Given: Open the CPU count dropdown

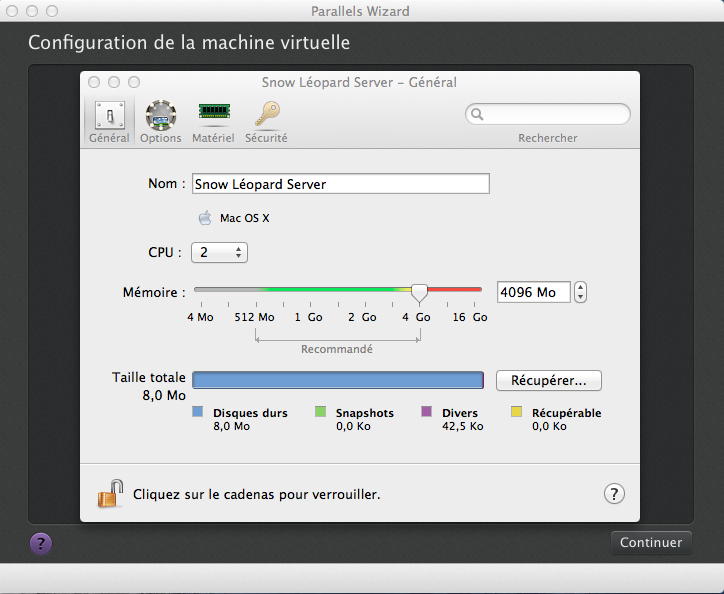Looking at the screenshot, I should pyautogui.click(x=219, y=253).
